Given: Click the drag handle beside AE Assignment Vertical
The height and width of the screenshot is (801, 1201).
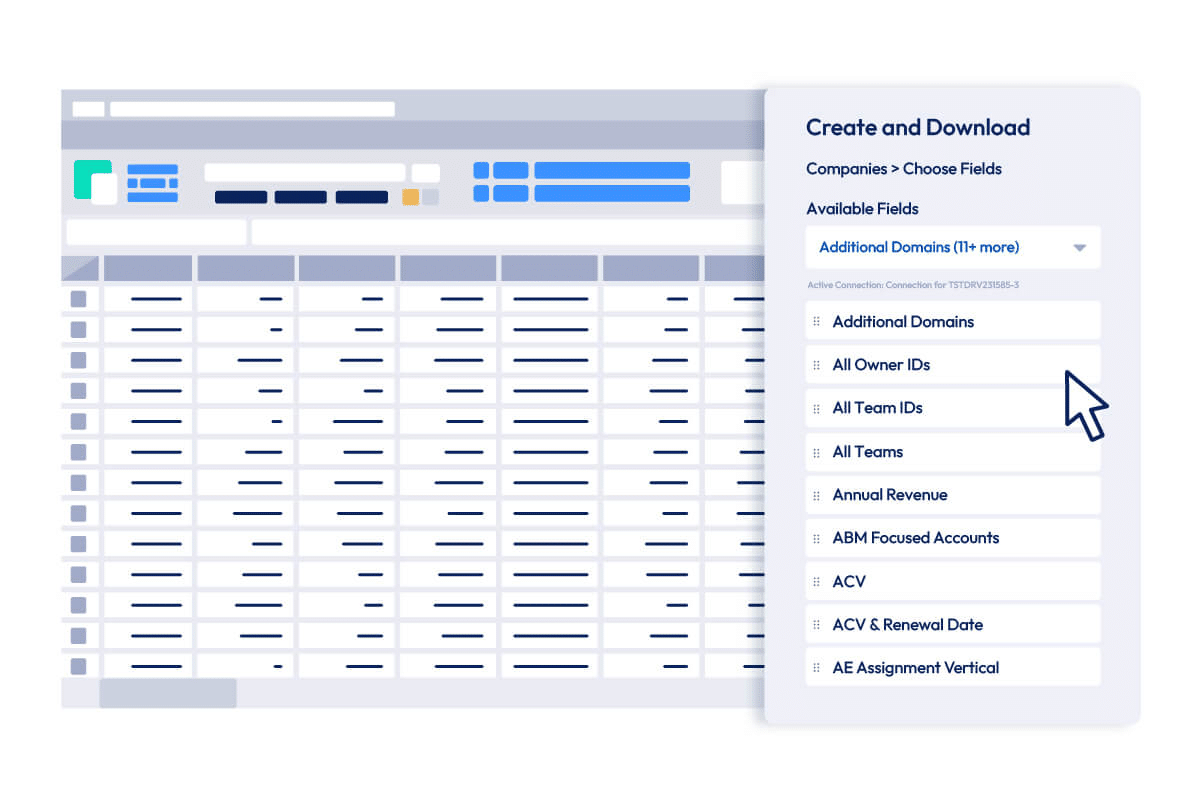Looking at the screenshot, I should click(816, 668).
